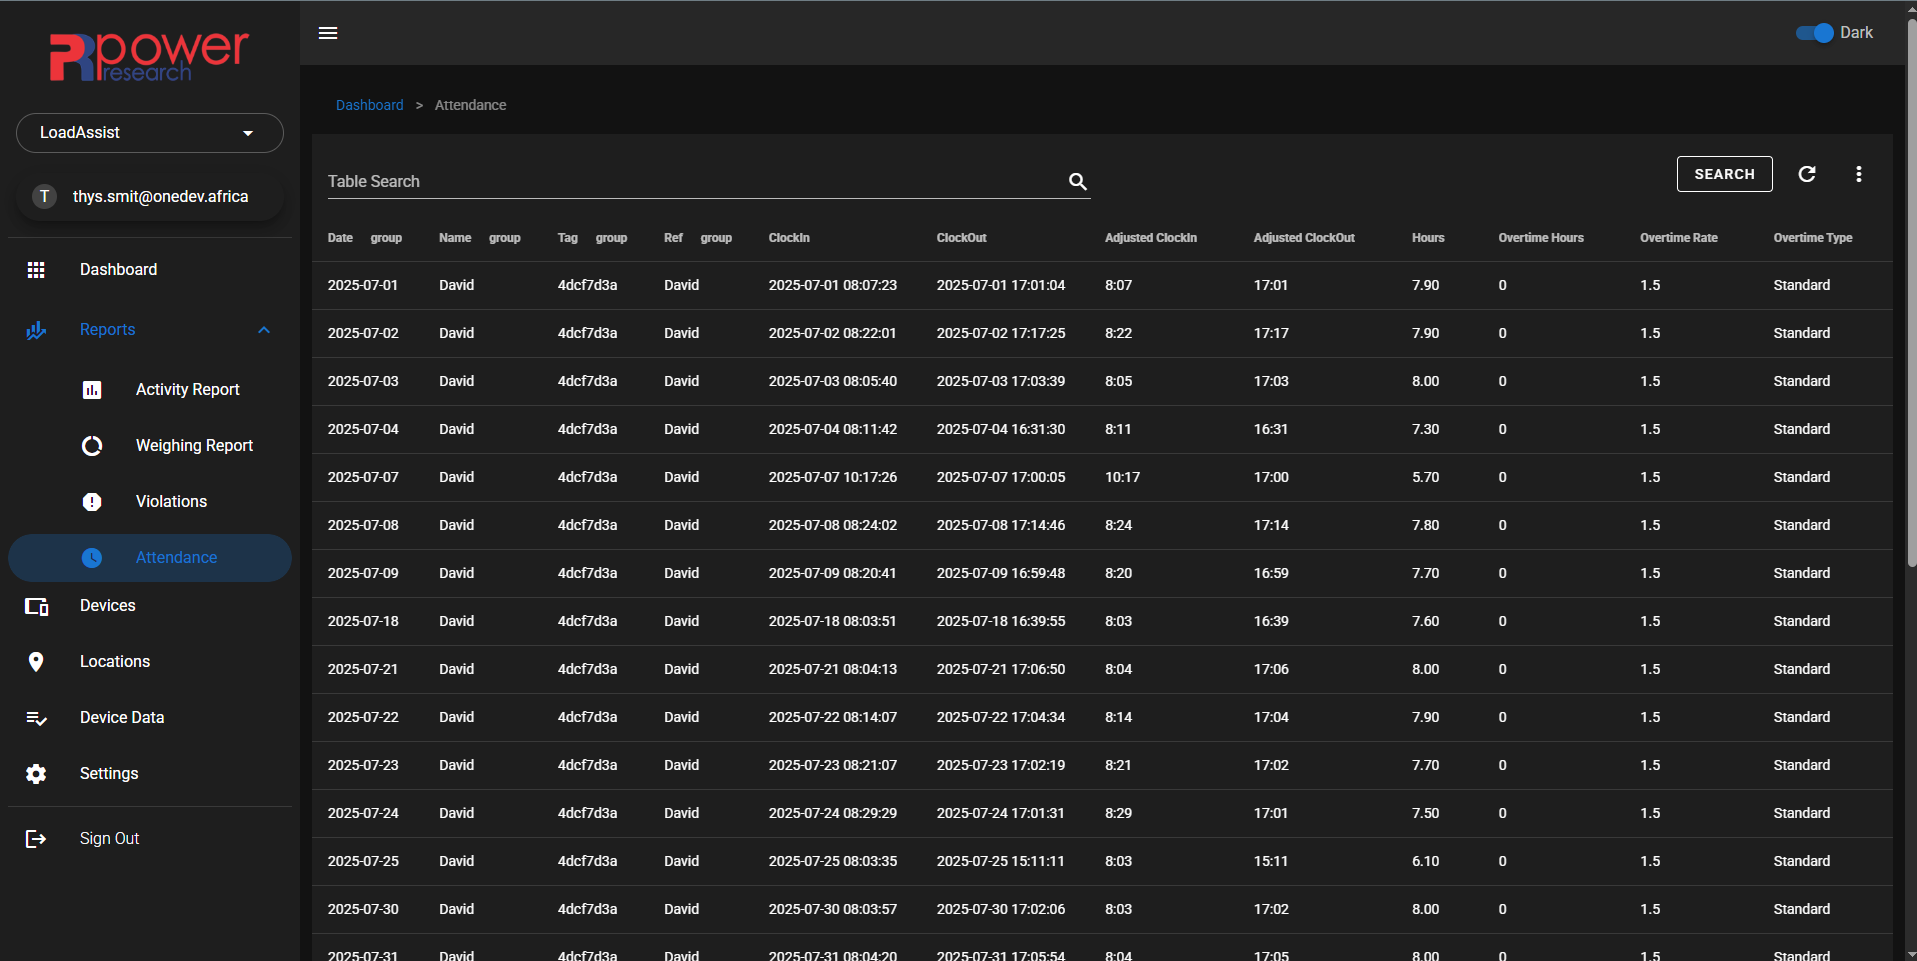Sort by the Overtime Hours column header
This screenshot has height=961, width=1917.
pos(1540,238)
